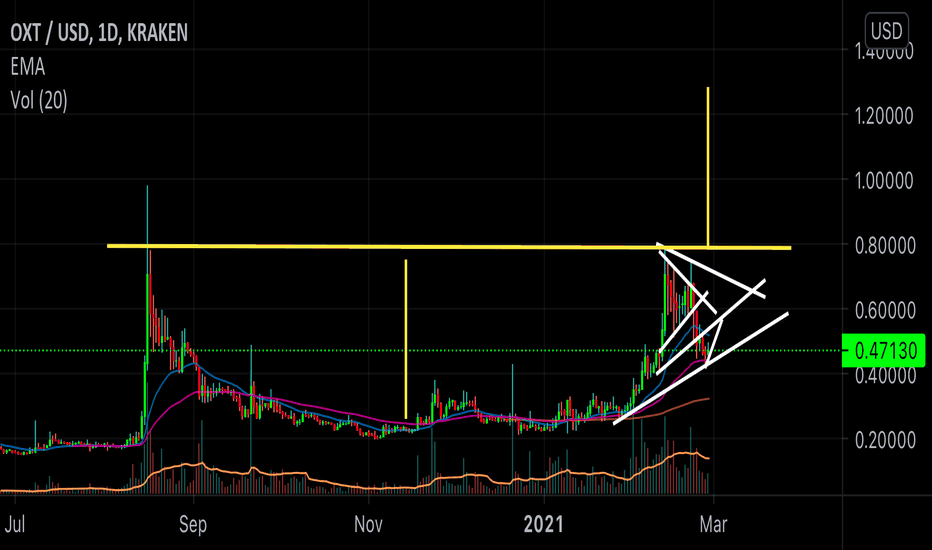Select the yellow horizontal resistance line
Viewport: 932px width, 550px height.
449,246
